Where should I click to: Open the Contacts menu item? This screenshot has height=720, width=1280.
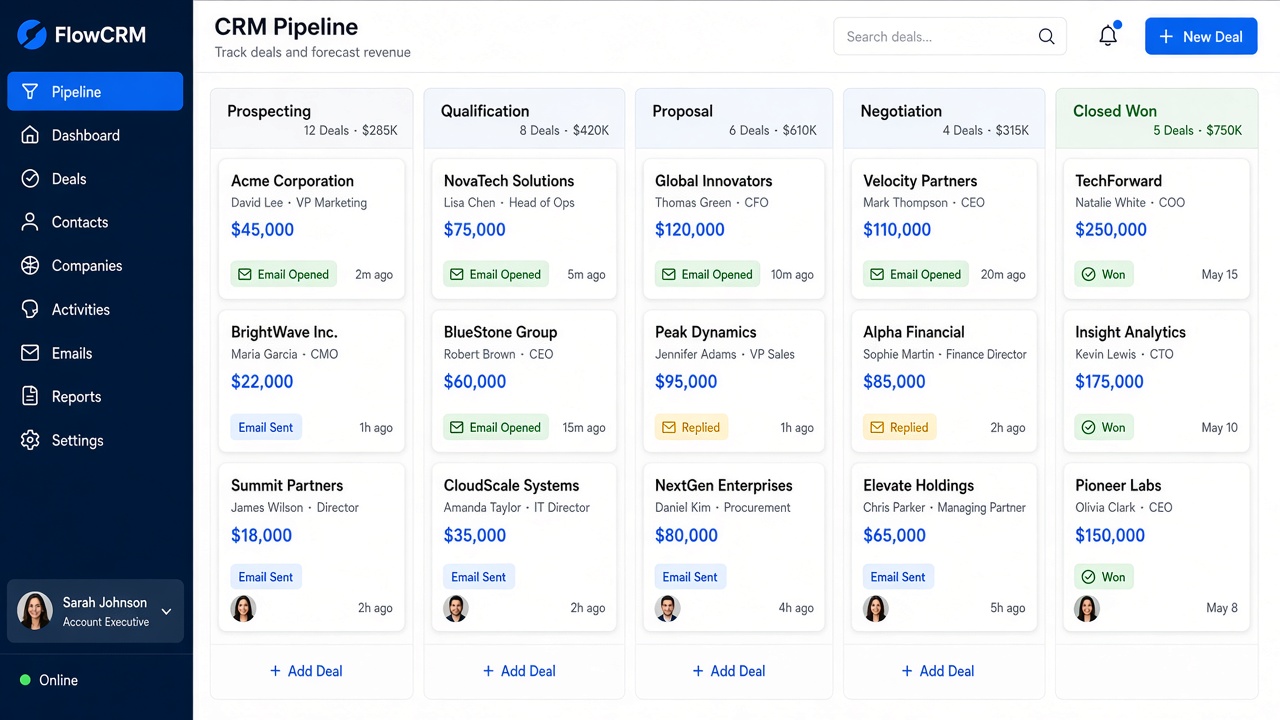[x=95, y=222]
